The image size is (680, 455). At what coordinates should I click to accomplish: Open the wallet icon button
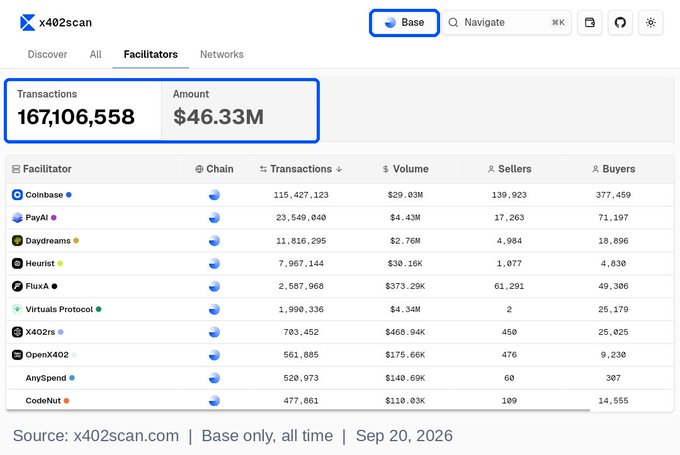tap(590, 23)
